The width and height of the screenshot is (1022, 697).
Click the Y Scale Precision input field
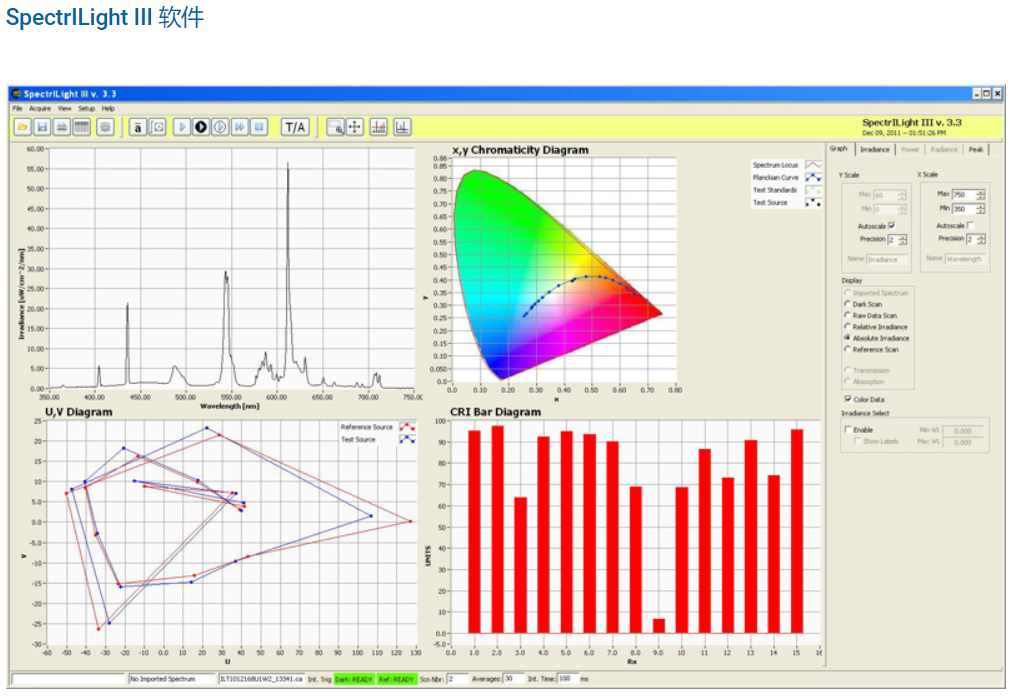tap(893, 240)
